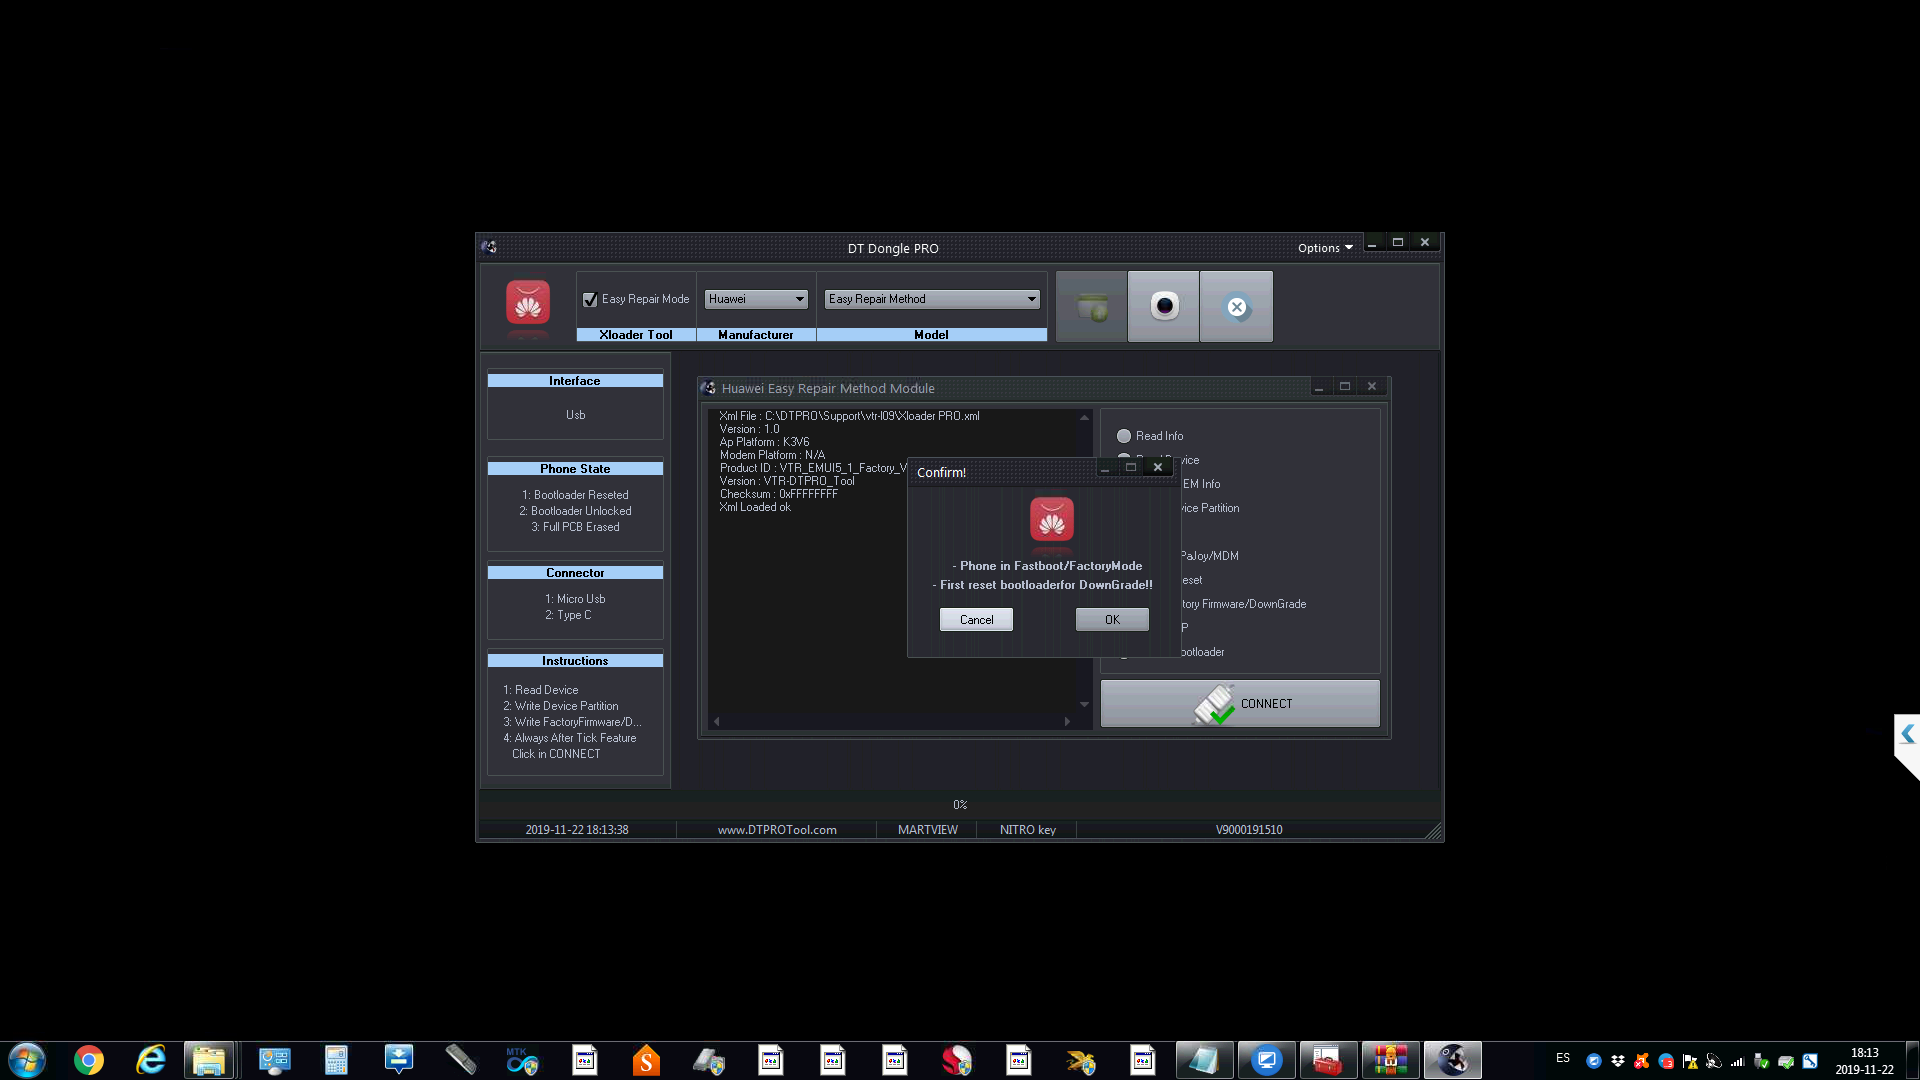This screenshot has height=1080, width=1920.
Task: Click the PaJoy/MDM option label
Action: pyautogui.click(x=1209, y=556)
